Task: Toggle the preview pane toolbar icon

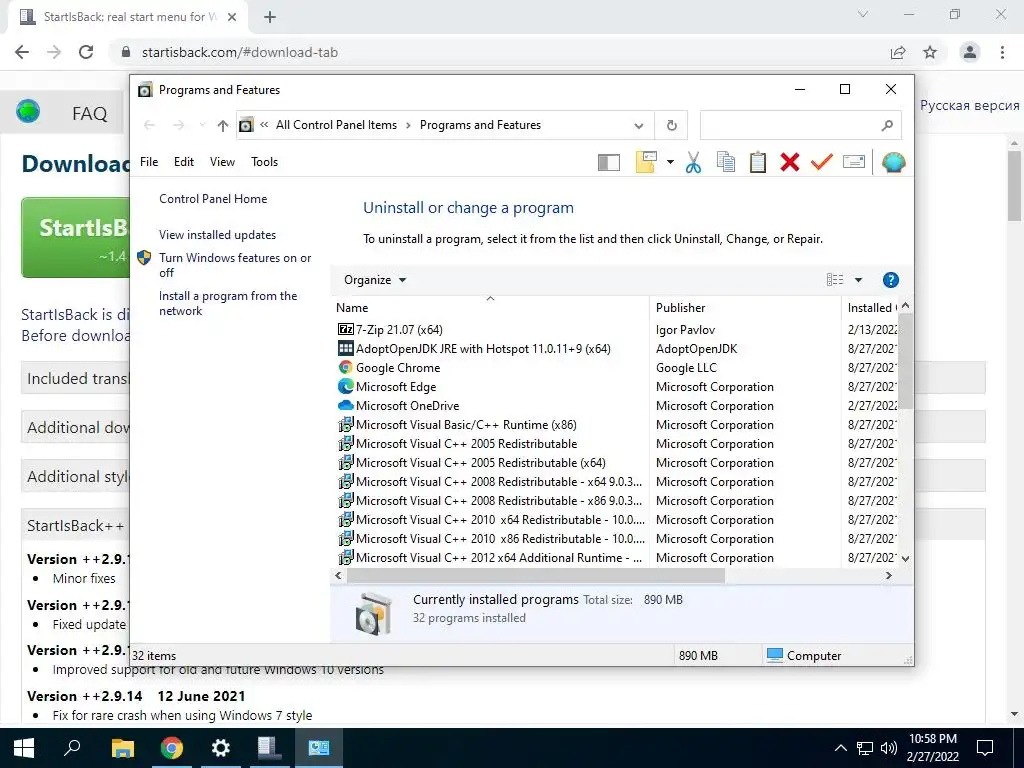Action: coord(609,163)
